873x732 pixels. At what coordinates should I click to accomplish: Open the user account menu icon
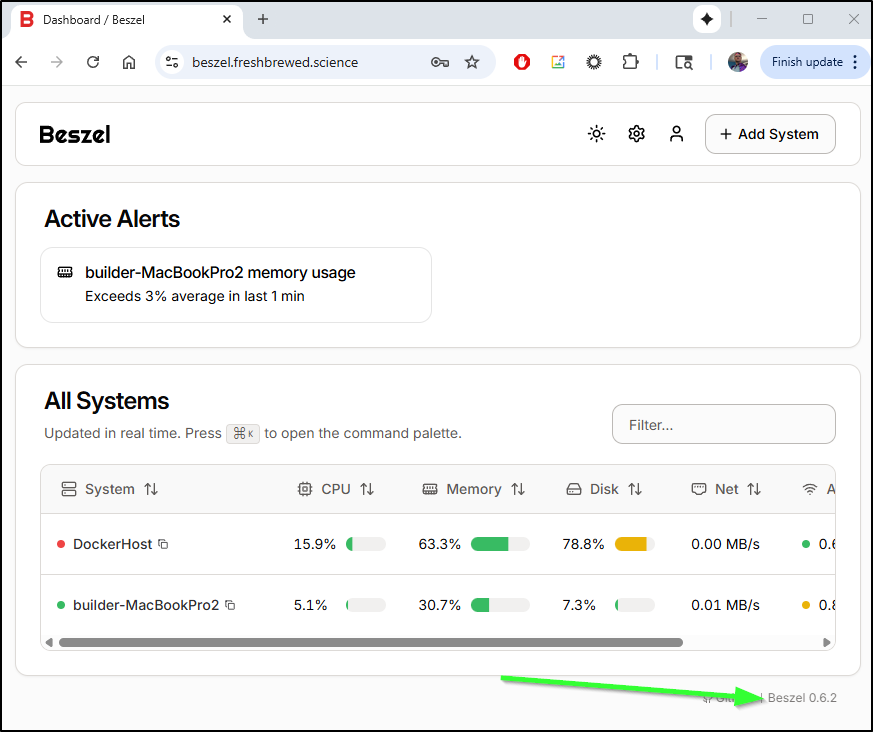pyautogui.click(x=677, y=134)
